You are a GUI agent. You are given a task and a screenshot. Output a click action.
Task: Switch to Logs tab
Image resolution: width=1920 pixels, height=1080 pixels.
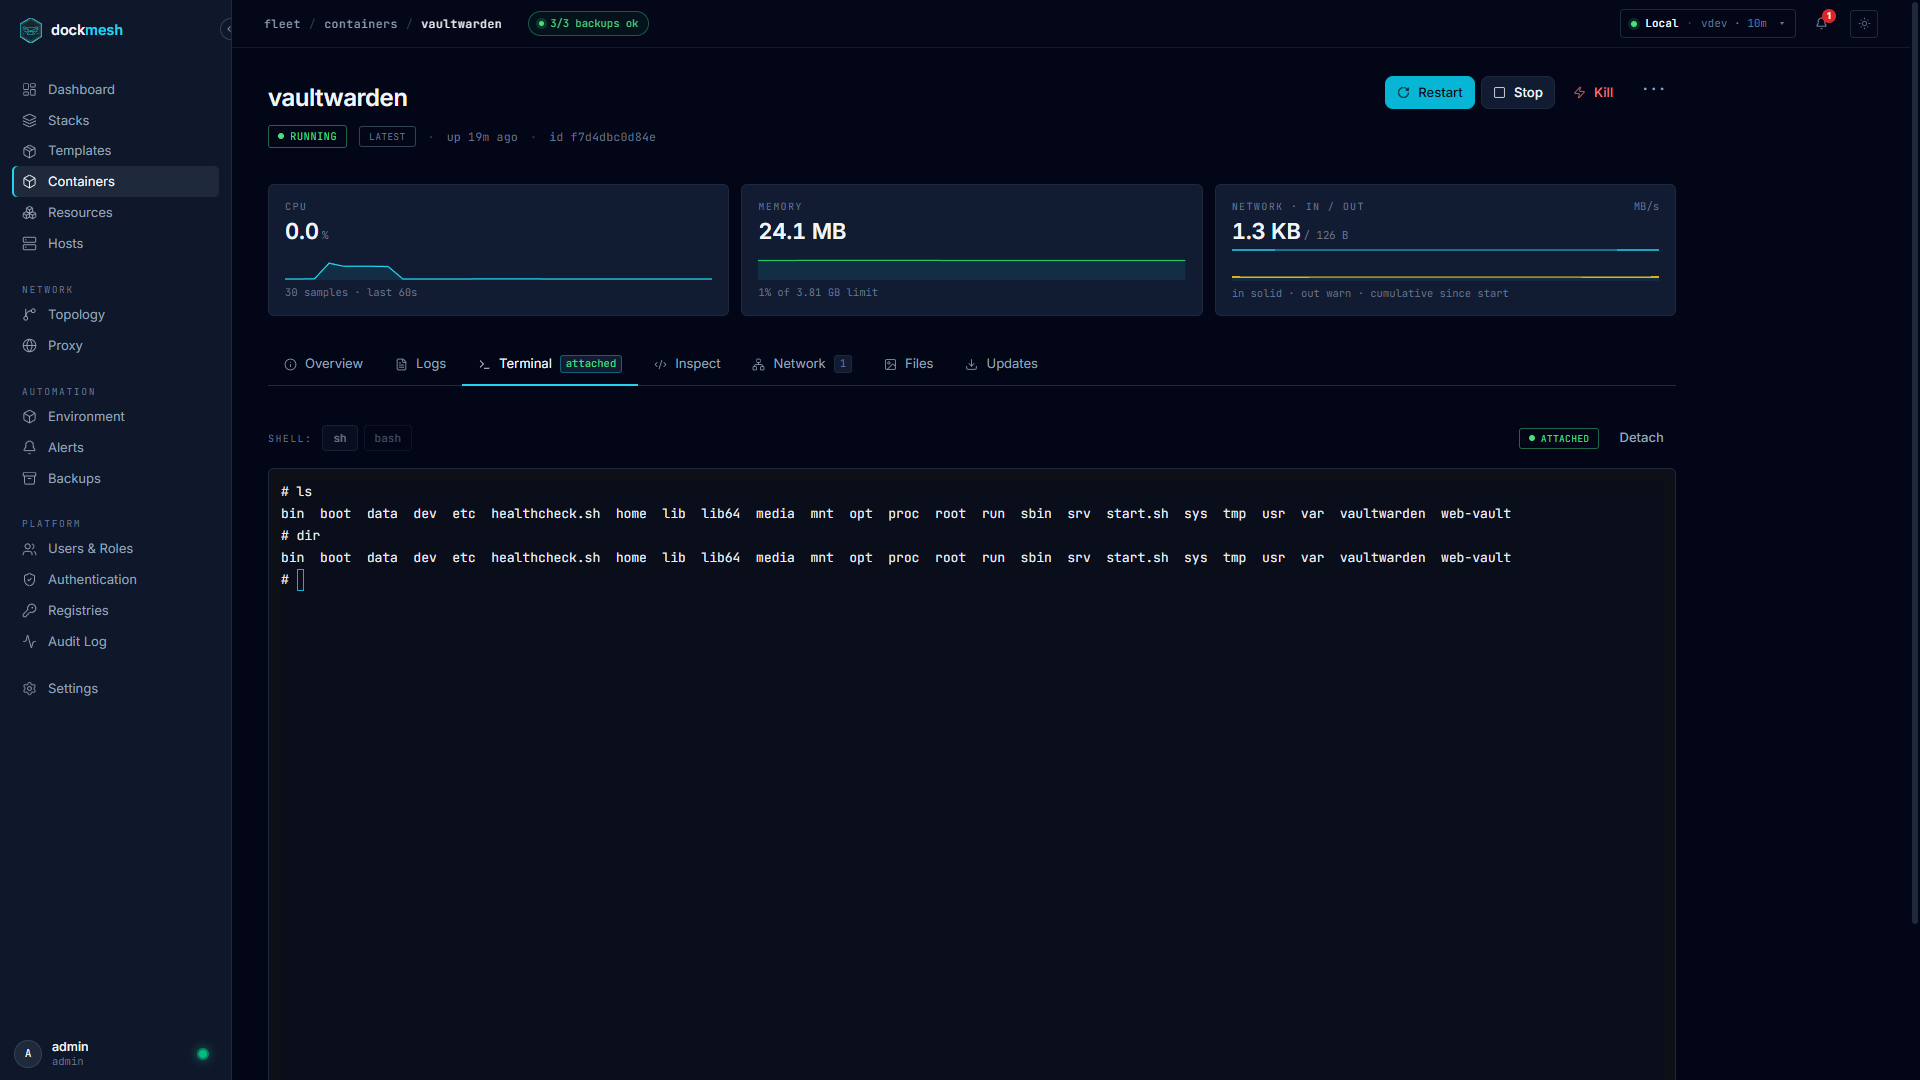(x=420, y=364)
